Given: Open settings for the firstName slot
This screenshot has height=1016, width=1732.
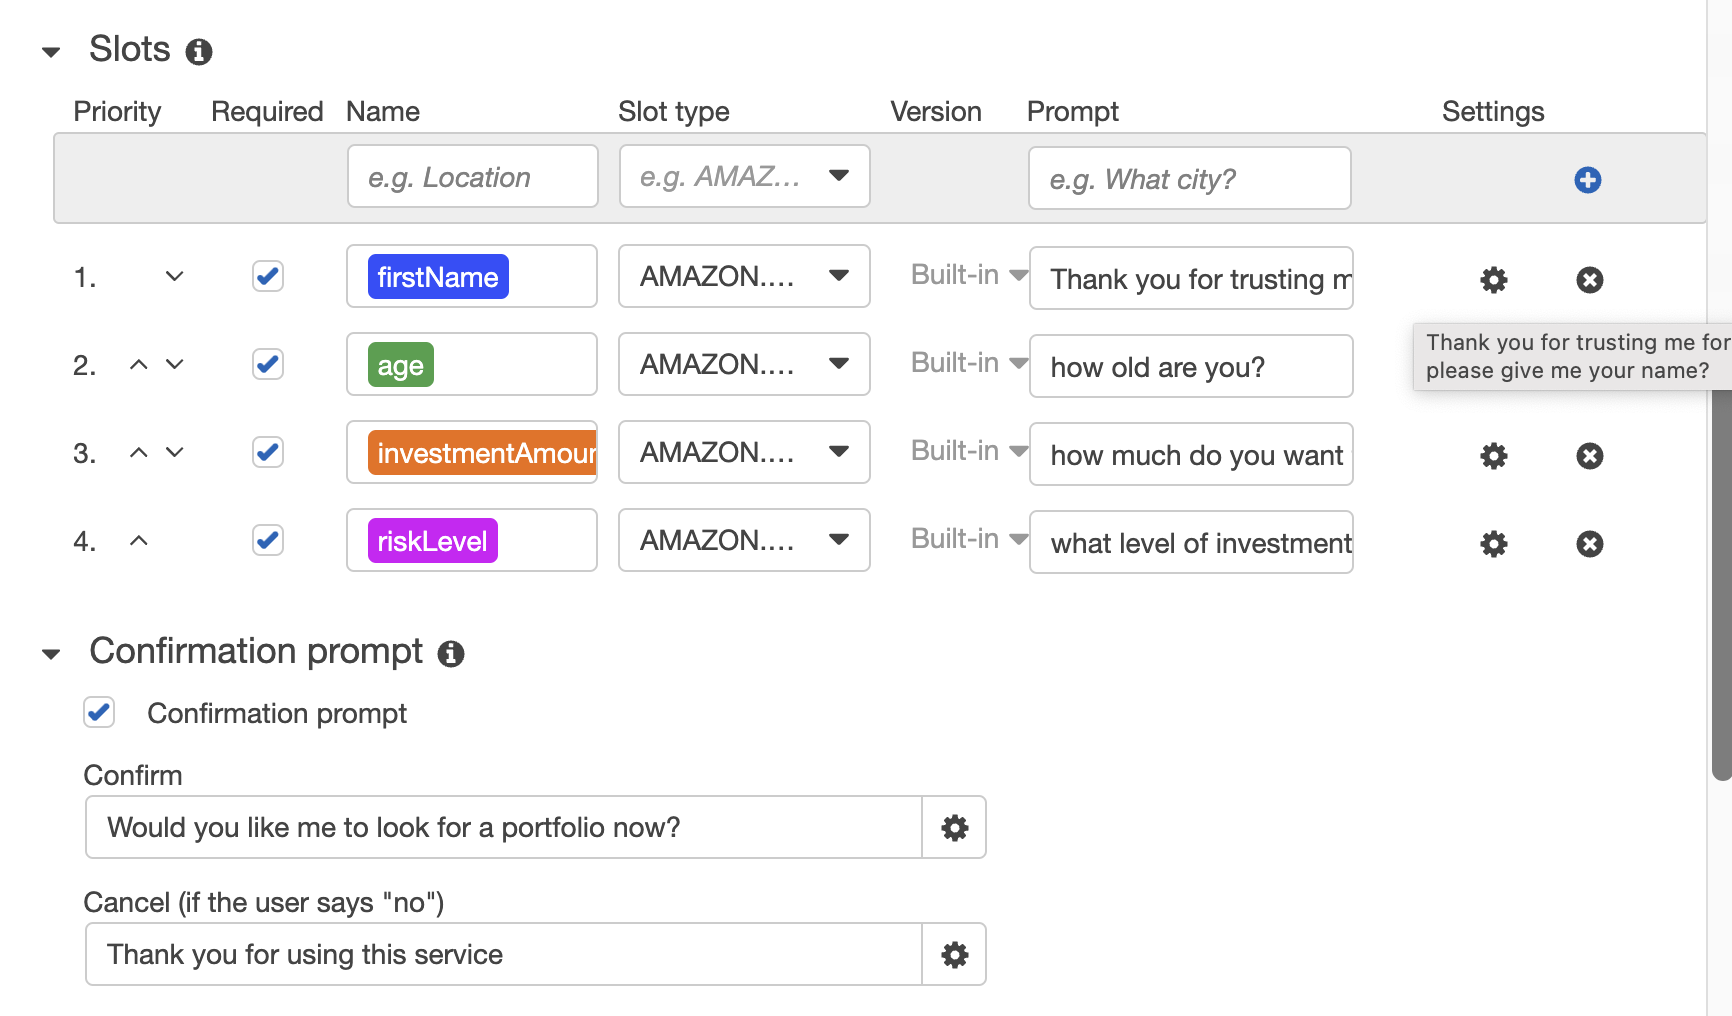Looking at the screenshot, I should pos(1493,280).
